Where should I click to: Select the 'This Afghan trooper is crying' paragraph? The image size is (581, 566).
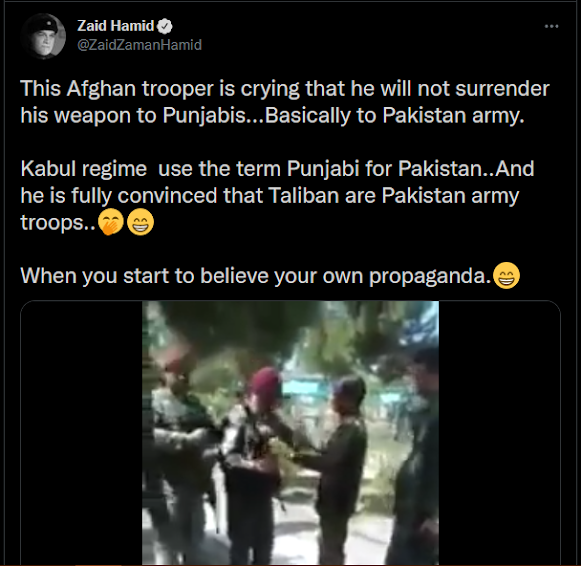coord(285,102)
